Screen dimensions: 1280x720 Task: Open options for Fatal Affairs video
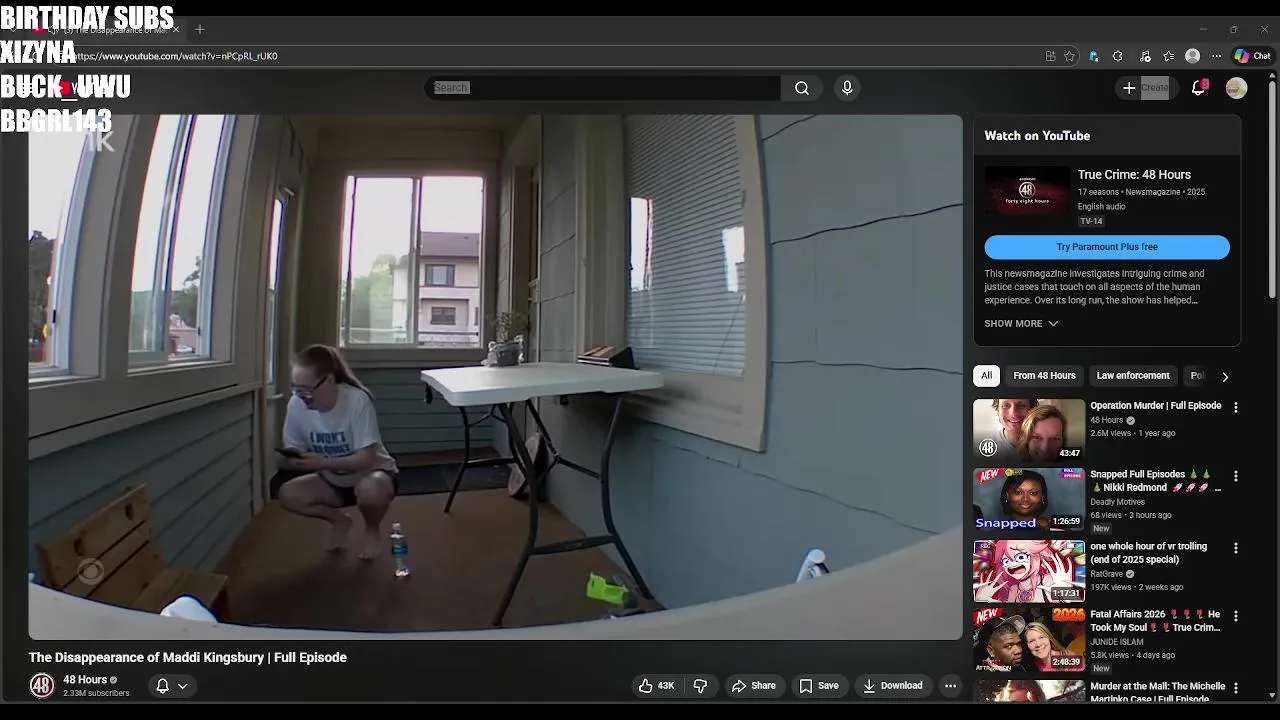tap(1236, 617)
